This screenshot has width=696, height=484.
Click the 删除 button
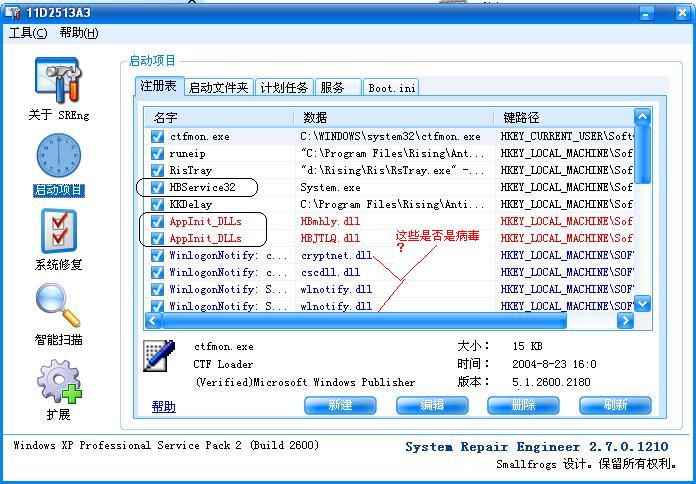[x=523, y=405]
